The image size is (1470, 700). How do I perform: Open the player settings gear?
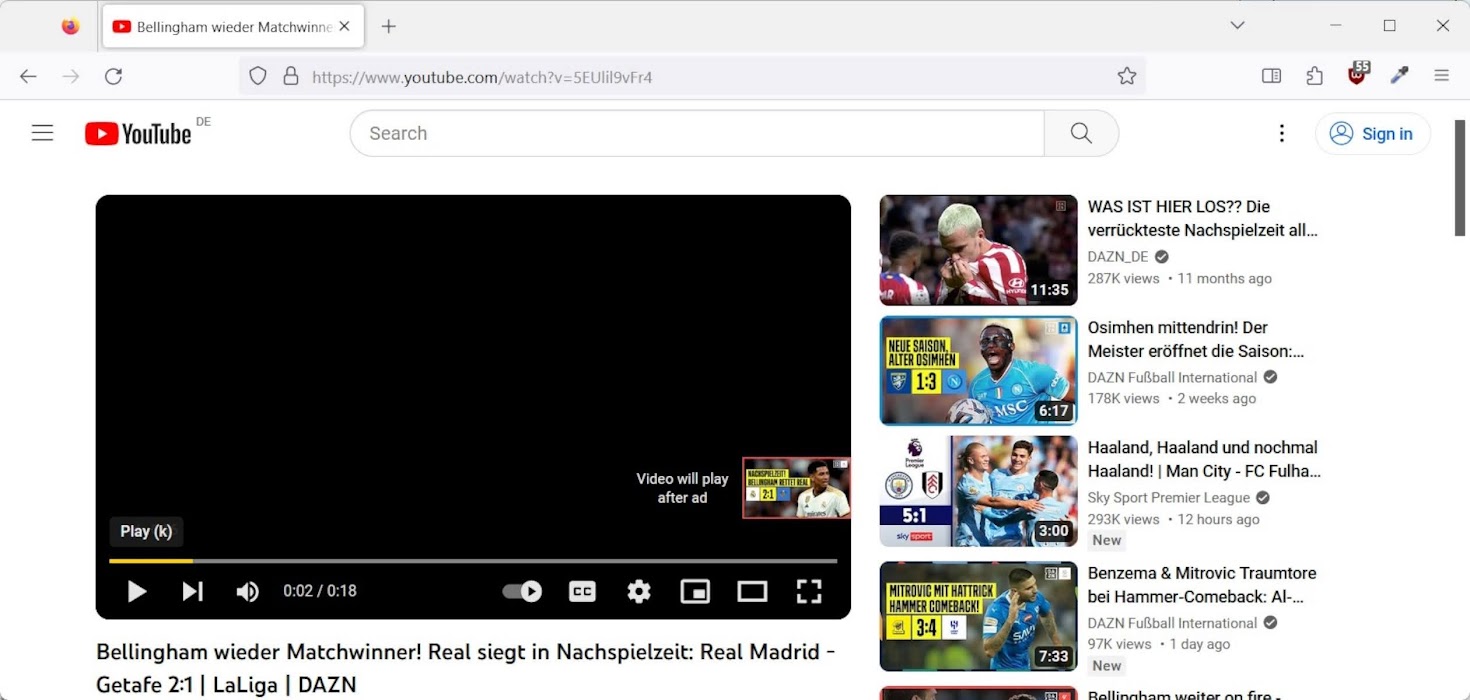(639, 591)
